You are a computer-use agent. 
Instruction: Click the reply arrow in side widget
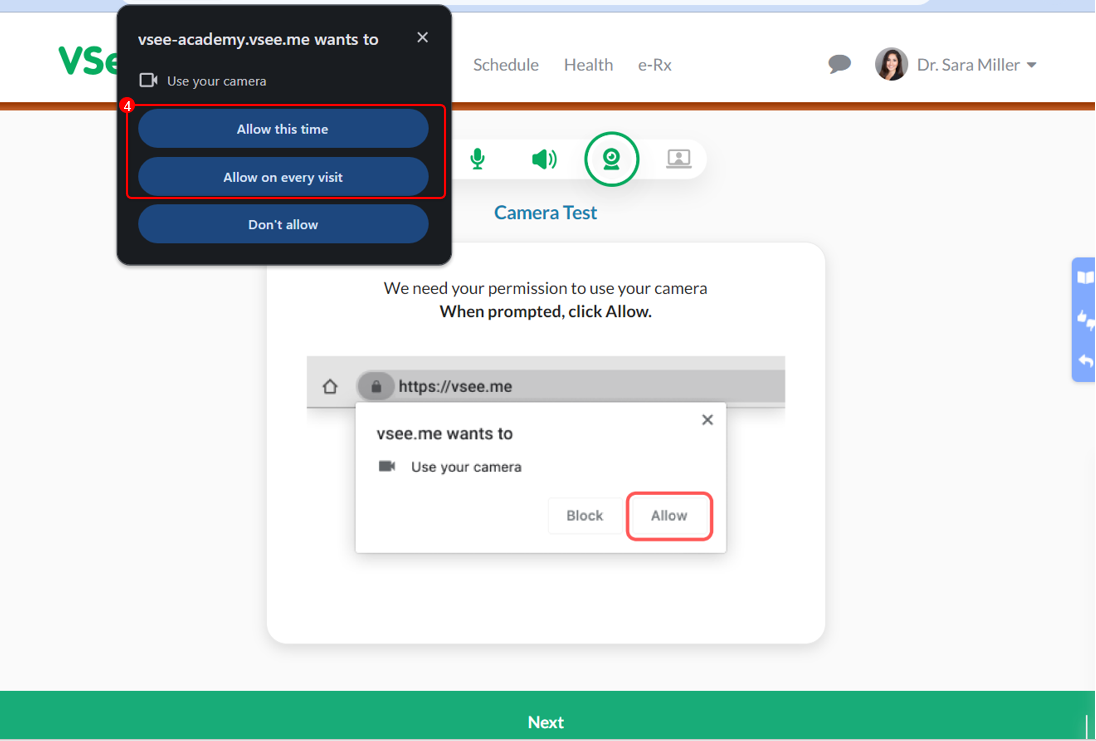(1084, 361)
